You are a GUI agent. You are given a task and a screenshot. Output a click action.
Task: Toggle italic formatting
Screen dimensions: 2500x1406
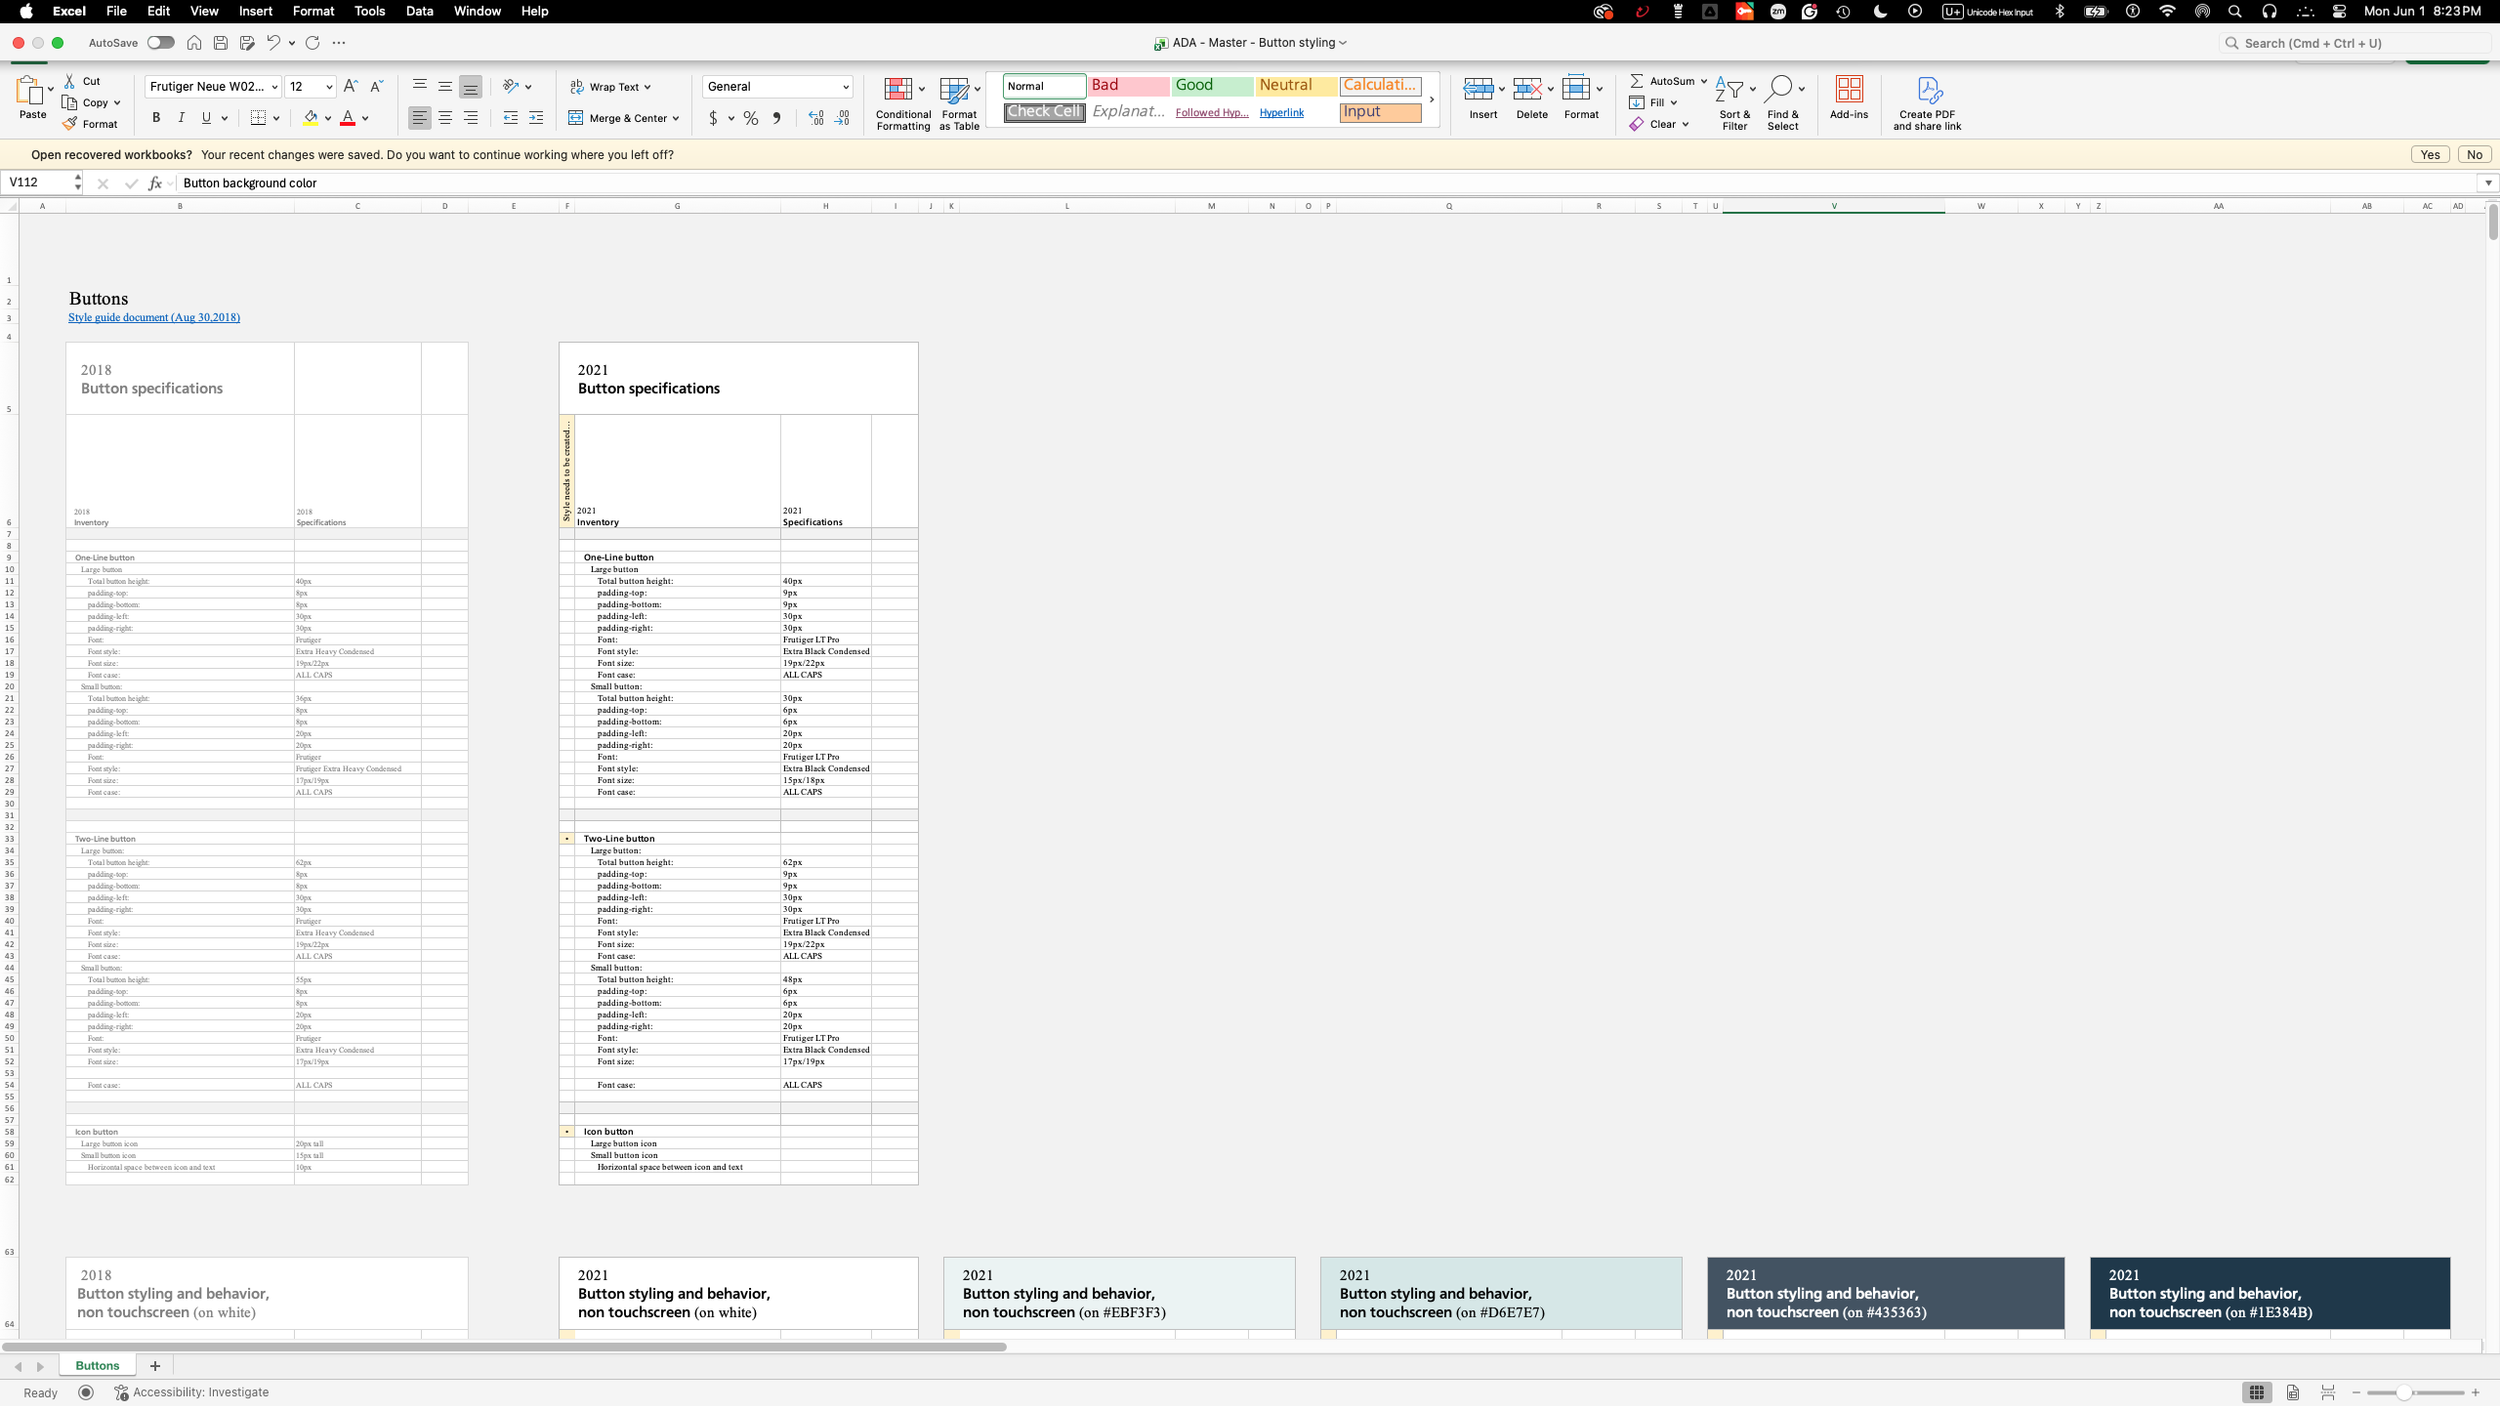point(181,118)
